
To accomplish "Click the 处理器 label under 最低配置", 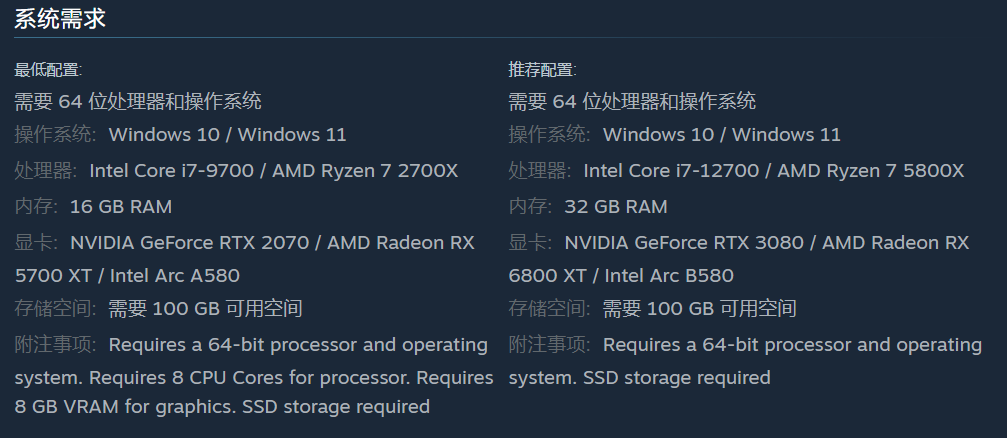I will (x=45, y=171).
